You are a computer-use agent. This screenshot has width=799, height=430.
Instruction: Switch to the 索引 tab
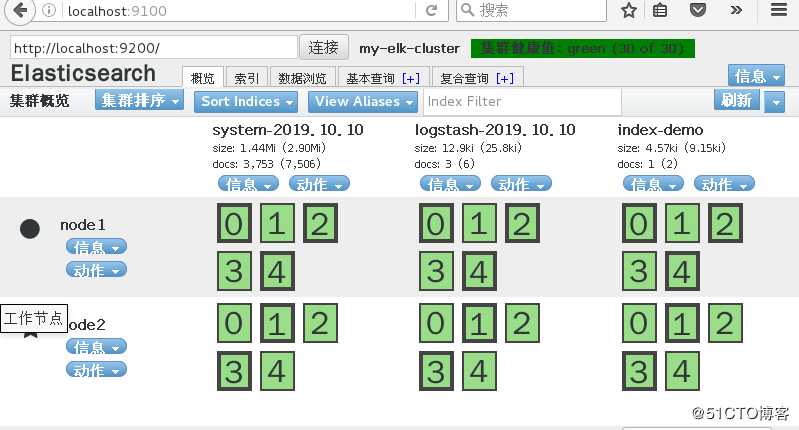(247, 77)
